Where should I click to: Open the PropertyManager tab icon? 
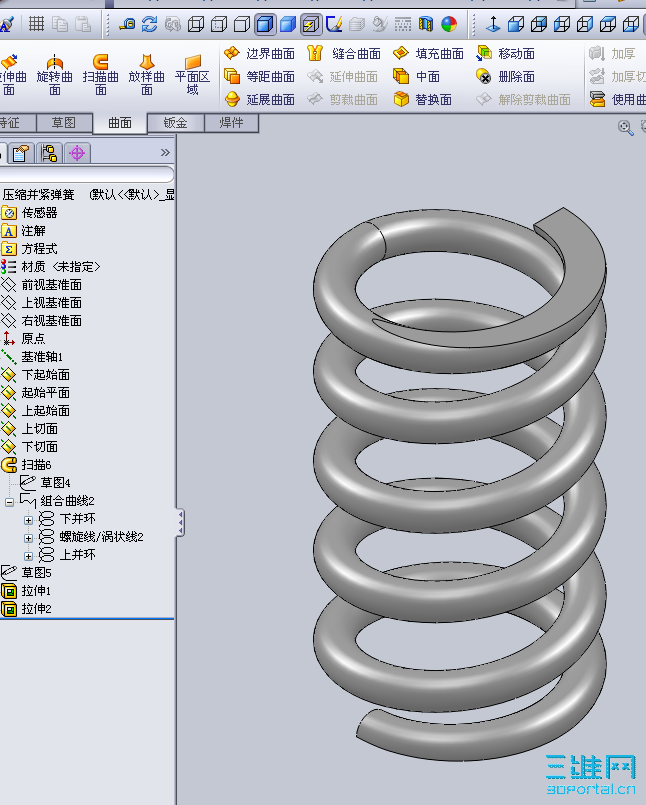click(x=21, y=153)
